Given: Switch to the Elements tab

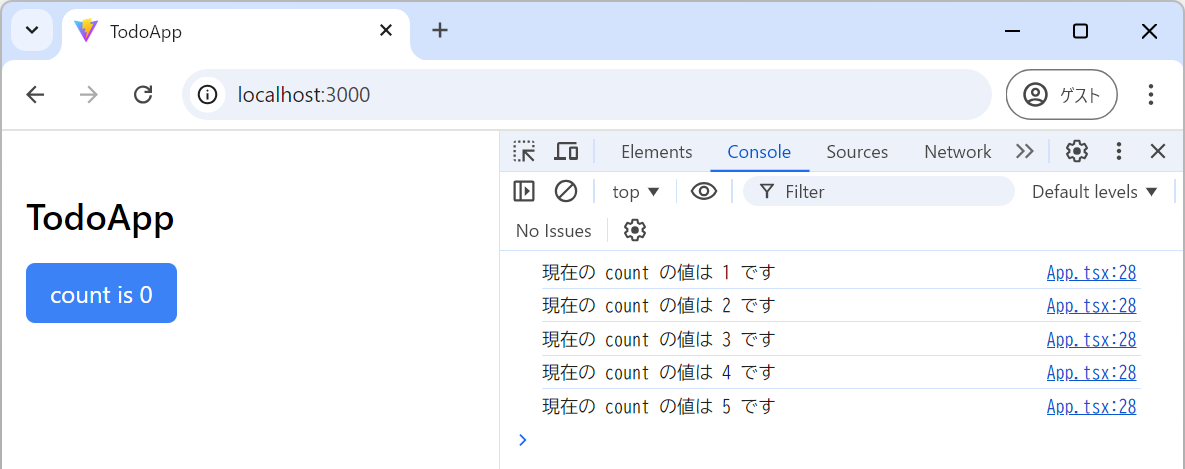Looking at the screenshot, I should pos(656,152).
